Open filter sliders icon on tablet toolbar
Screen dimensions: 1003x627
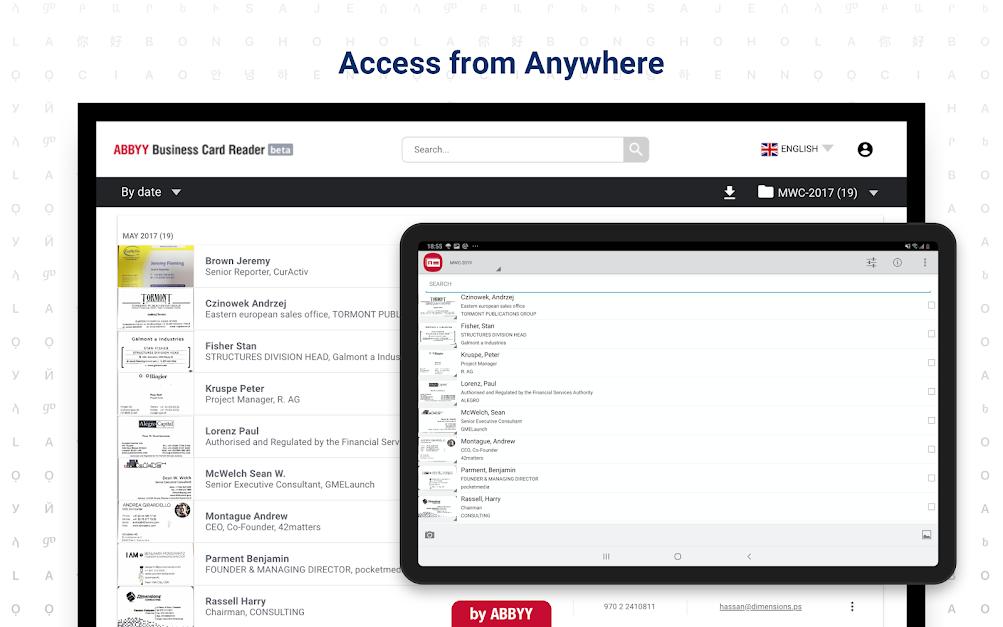[x=871, y=262]
